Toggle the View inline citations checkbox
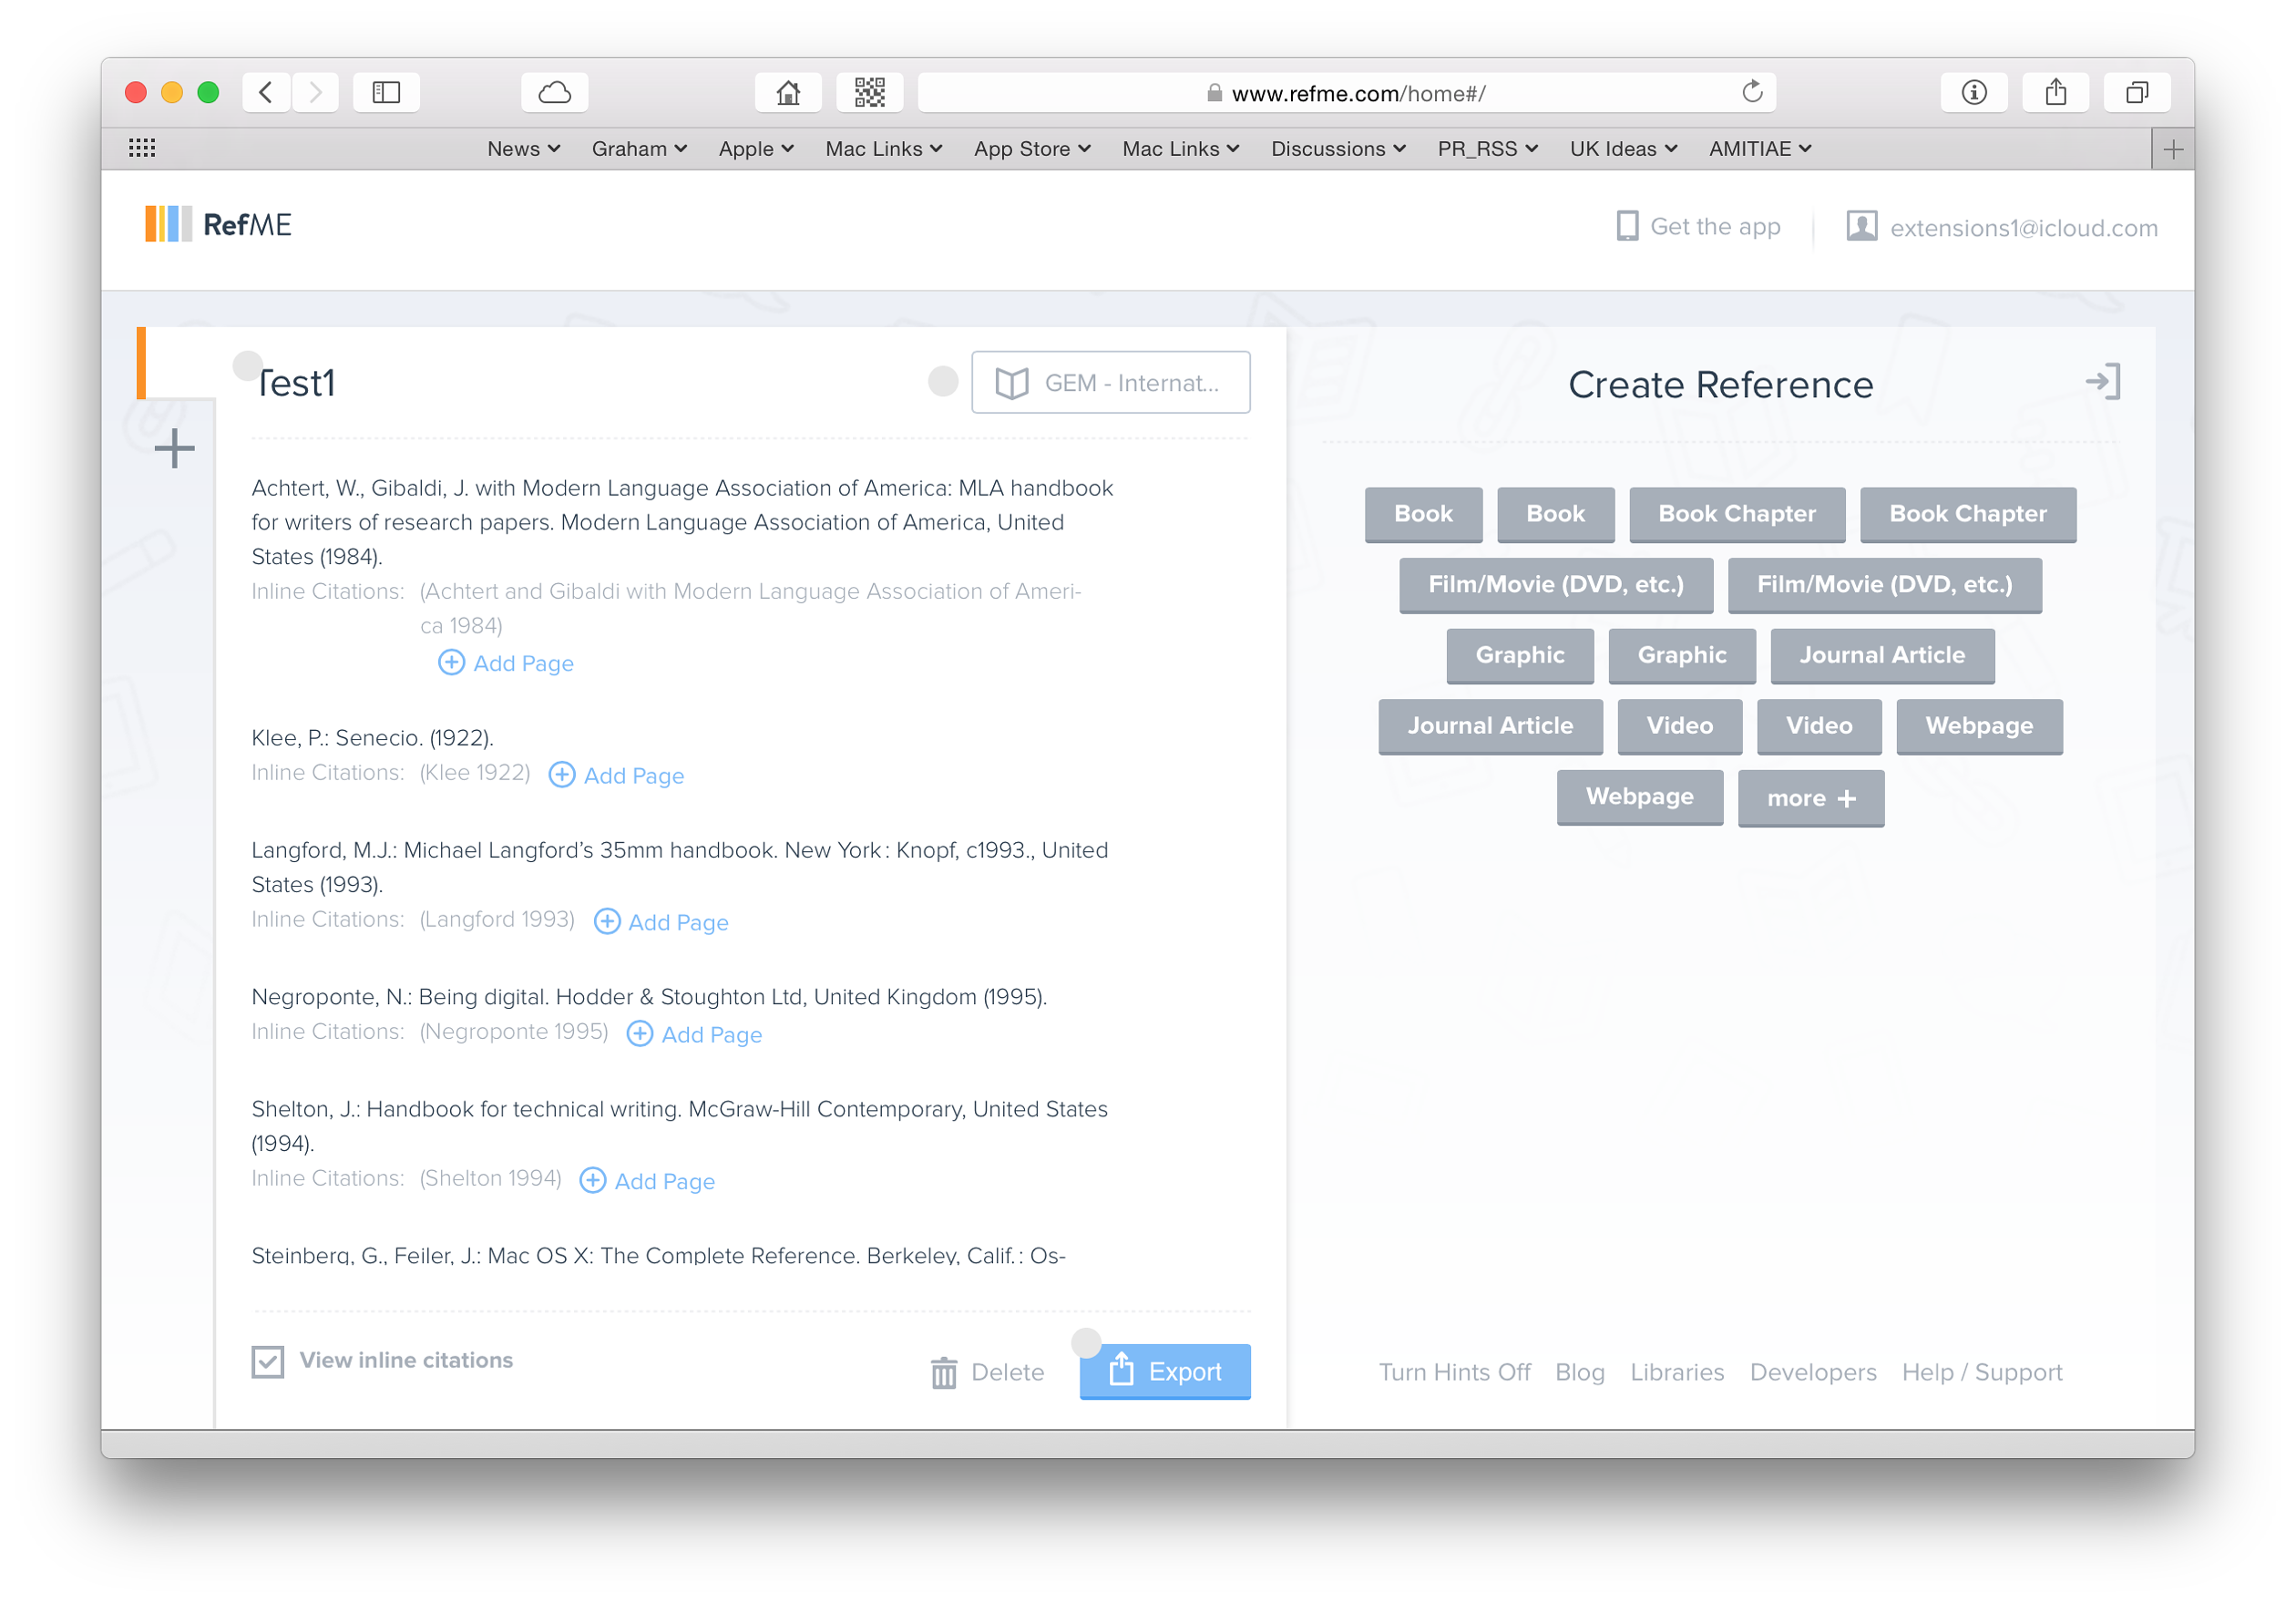The width and height of the screenshot is (2296, 1603). pos(268,1362)
